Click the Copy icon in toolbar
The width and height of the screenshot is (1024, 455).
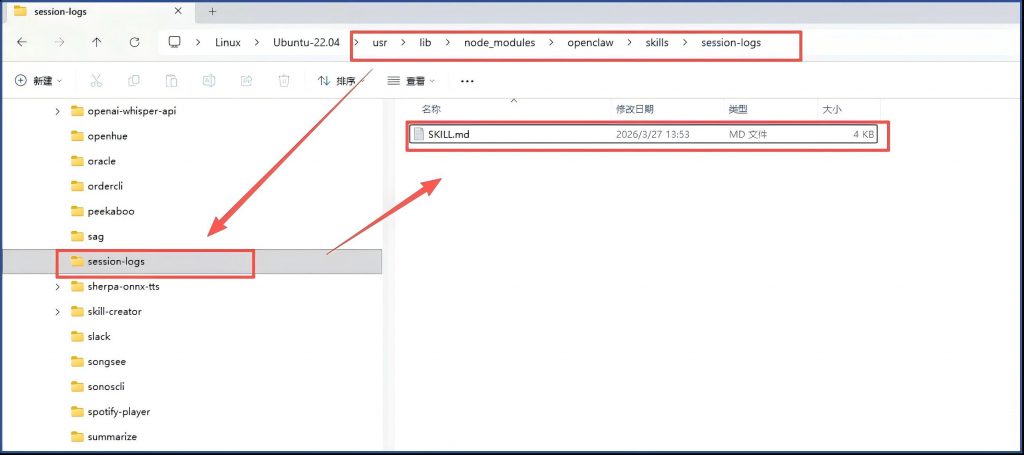pyautogui.click(x=134, y=80)
